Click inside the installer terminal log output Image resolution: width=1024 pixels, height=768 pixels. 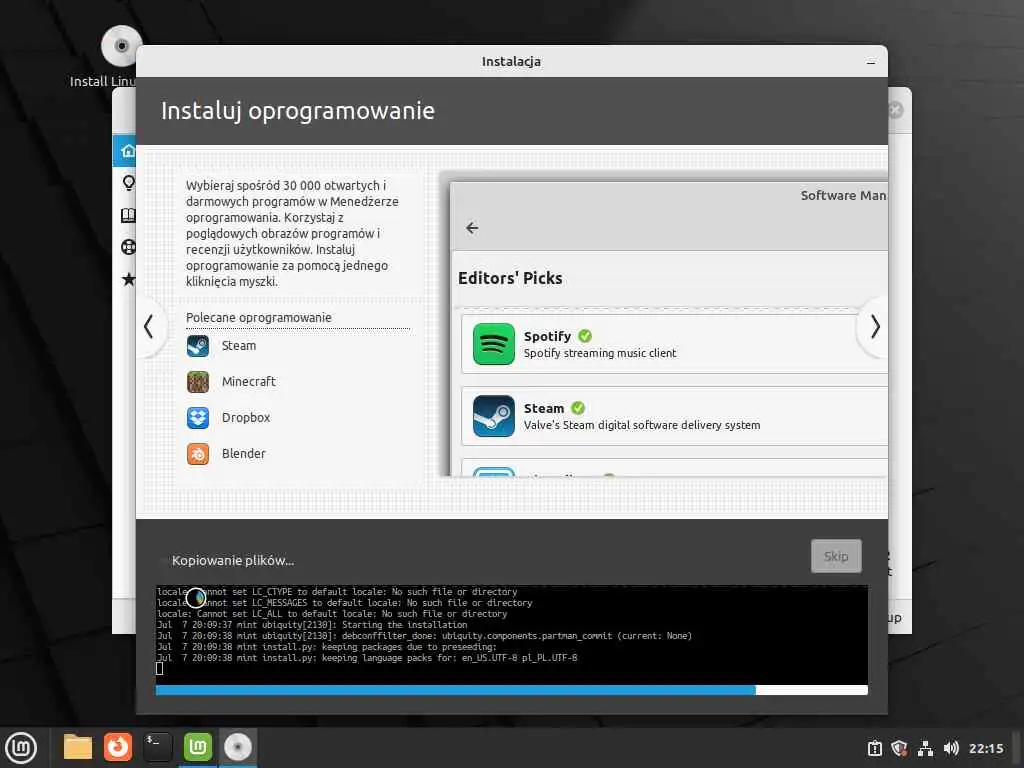pos(511,634)
